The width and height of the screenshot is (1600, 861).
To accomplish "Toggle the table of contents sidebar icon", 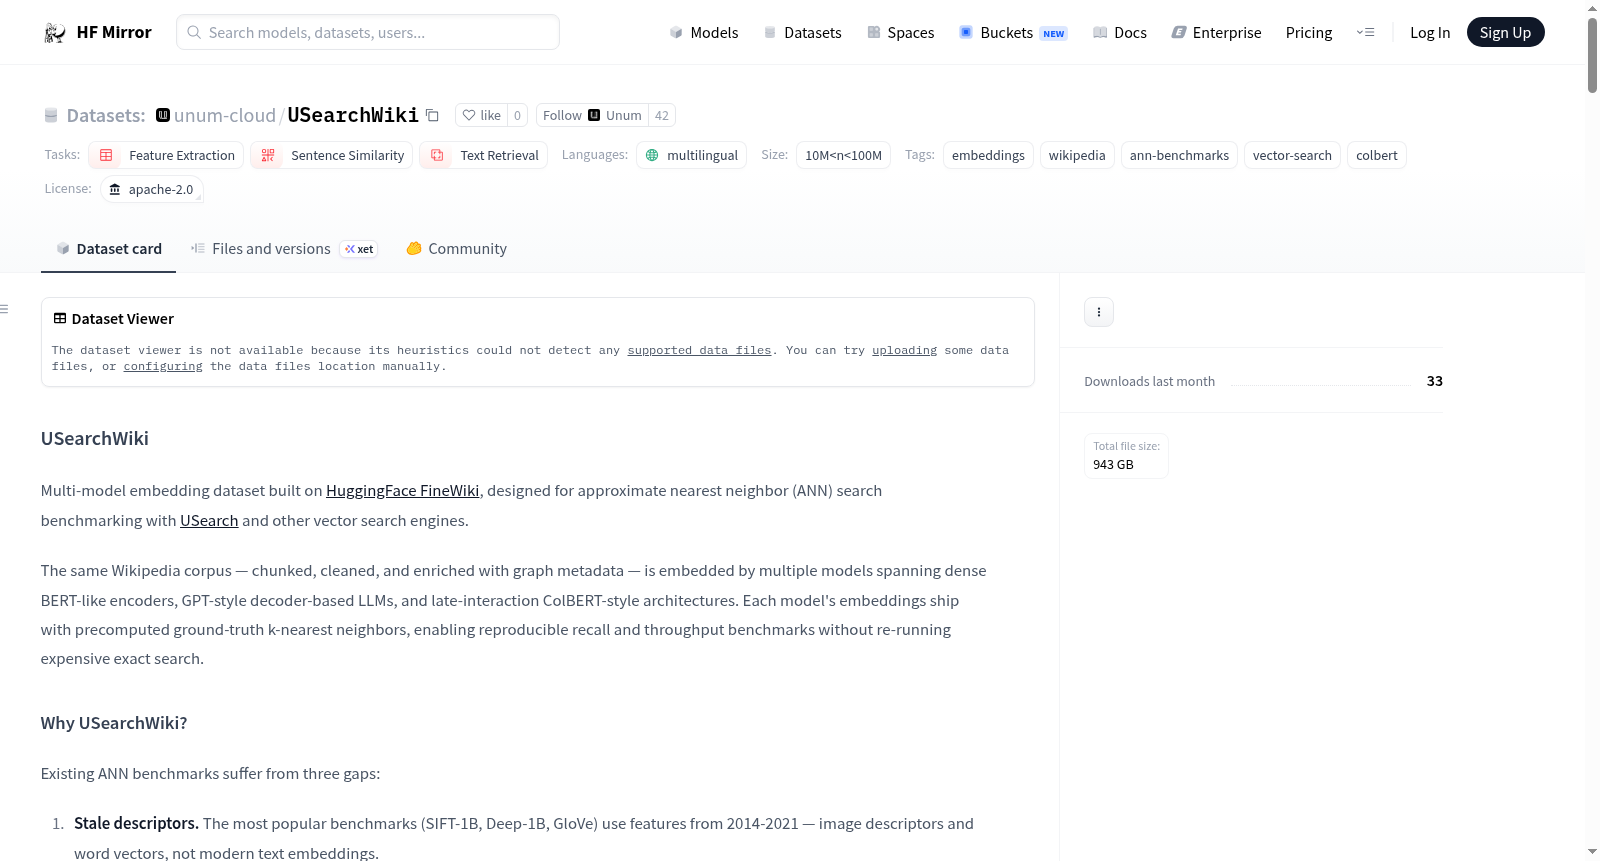I will point(4,309).
